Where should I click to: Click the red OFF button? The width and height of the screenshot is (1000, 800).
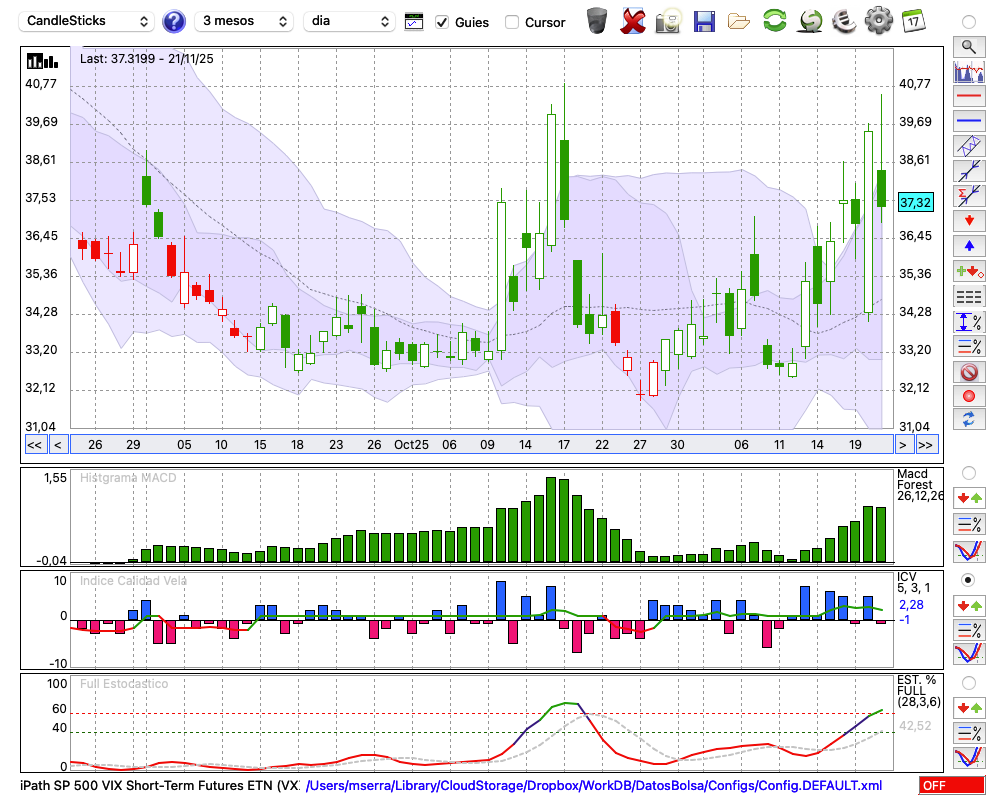pos(952,786)
